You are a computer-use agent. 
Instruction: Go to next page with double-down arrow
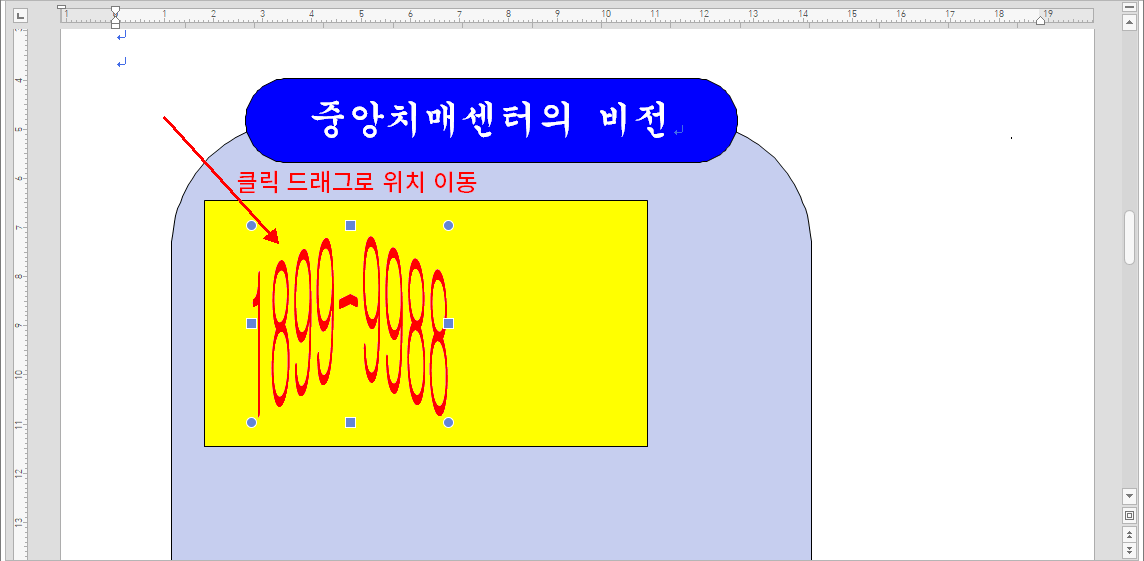click(x=1129, y=549)
